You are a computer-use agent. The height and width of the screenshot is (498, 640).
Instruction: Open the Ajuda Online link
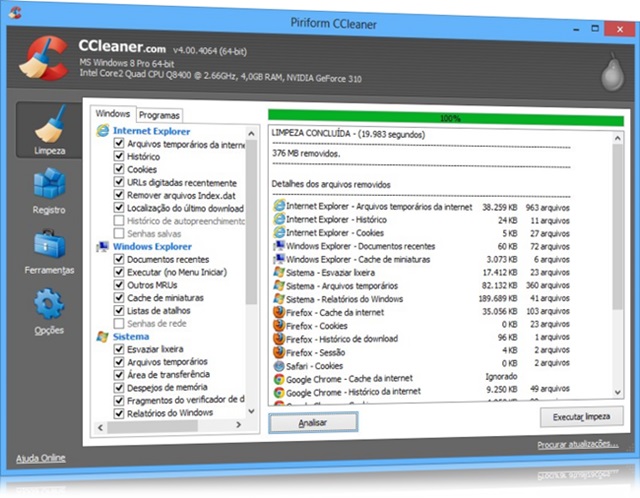tap(41, 458)
